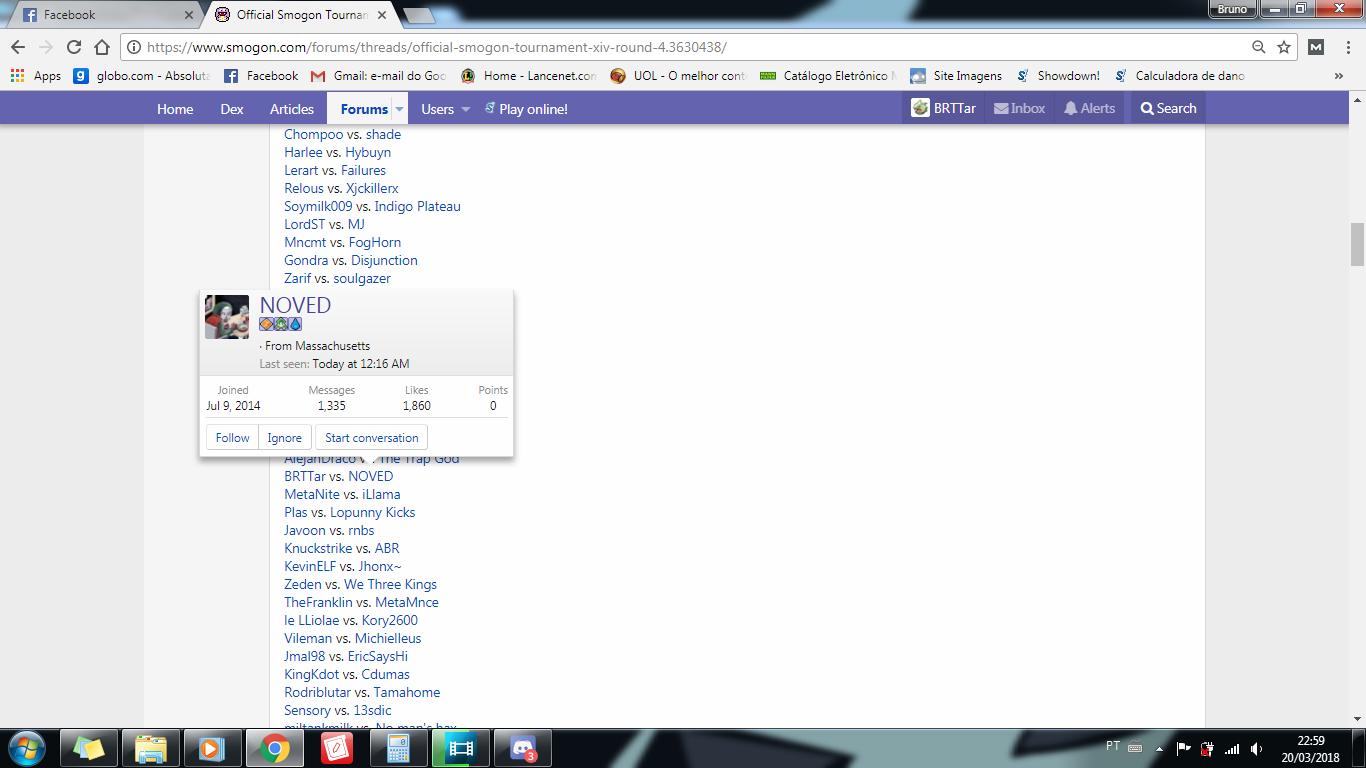Click NOVED's avatar in the profile card

tap(227, 317)
